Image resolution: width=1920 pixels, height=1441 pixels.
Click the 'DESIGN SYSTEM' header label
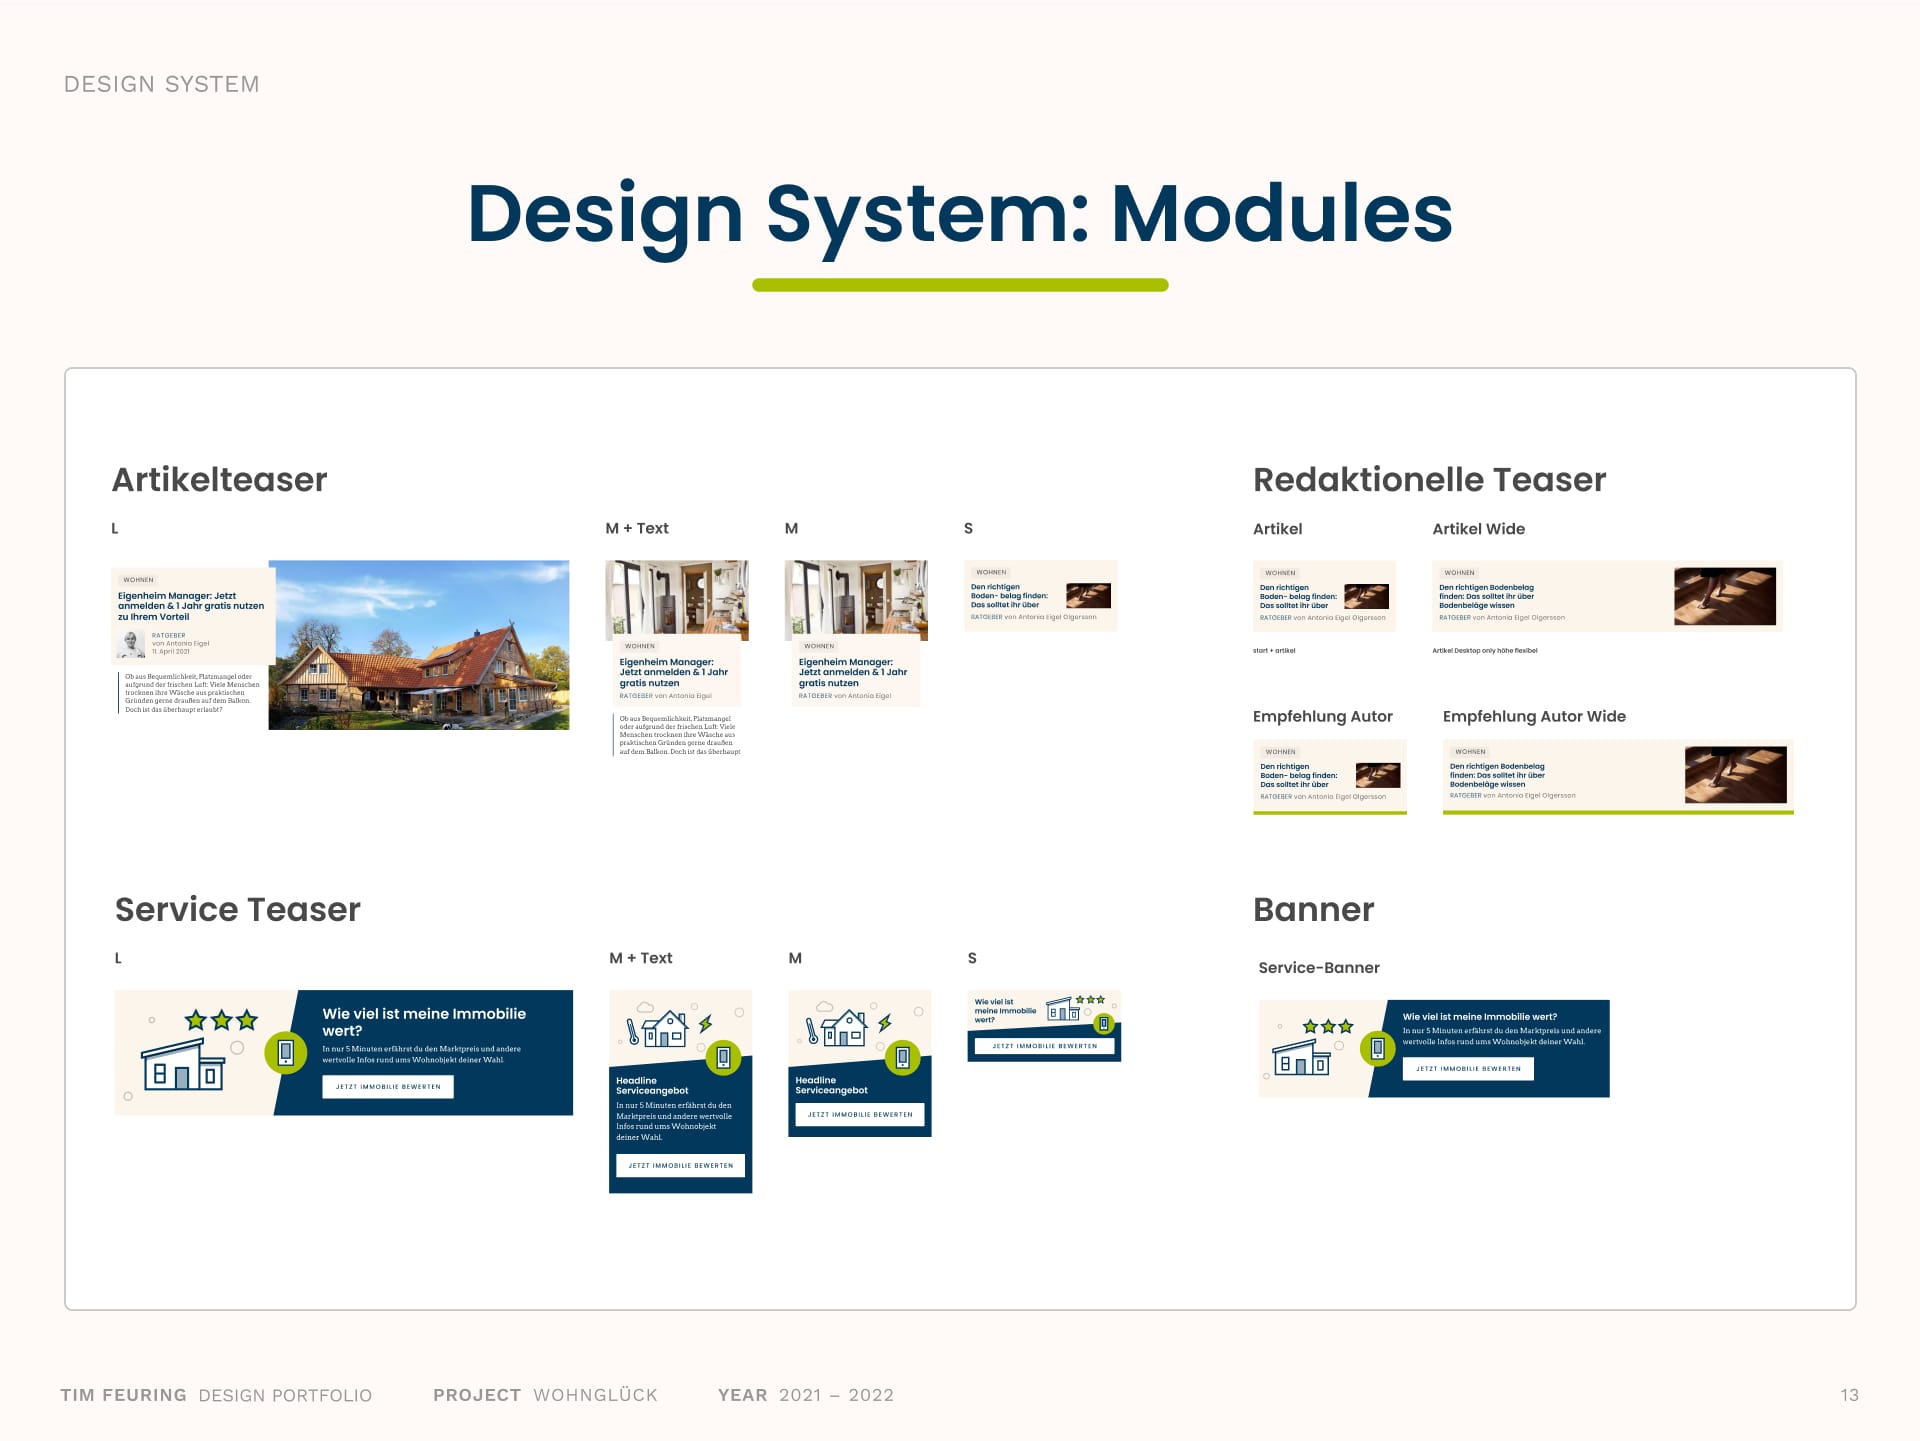pyautogui.click(x=162, y=85)
